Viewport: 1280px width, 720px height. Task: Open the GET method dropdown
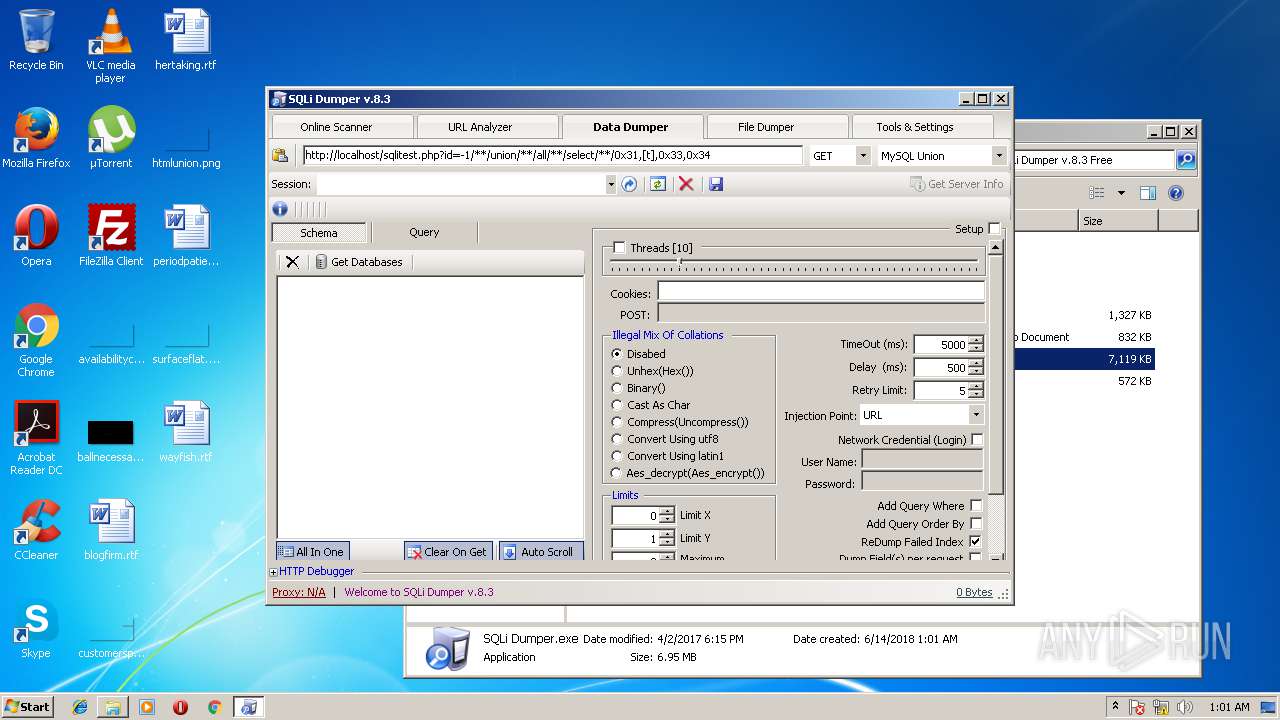862,156
